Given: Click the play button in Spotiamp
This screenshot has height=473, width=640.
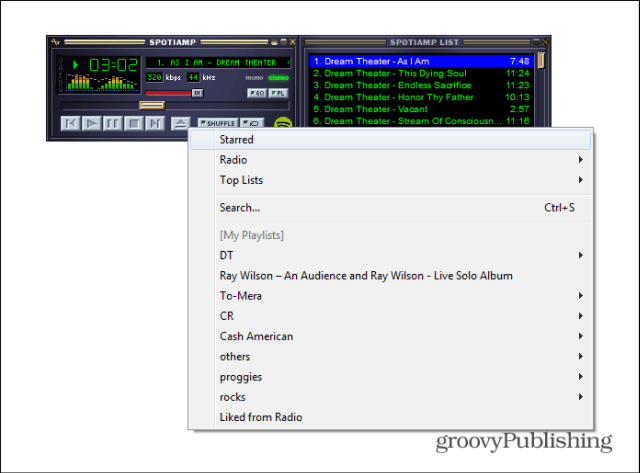Looking at the screenshot, I should (x=91, y=123).
